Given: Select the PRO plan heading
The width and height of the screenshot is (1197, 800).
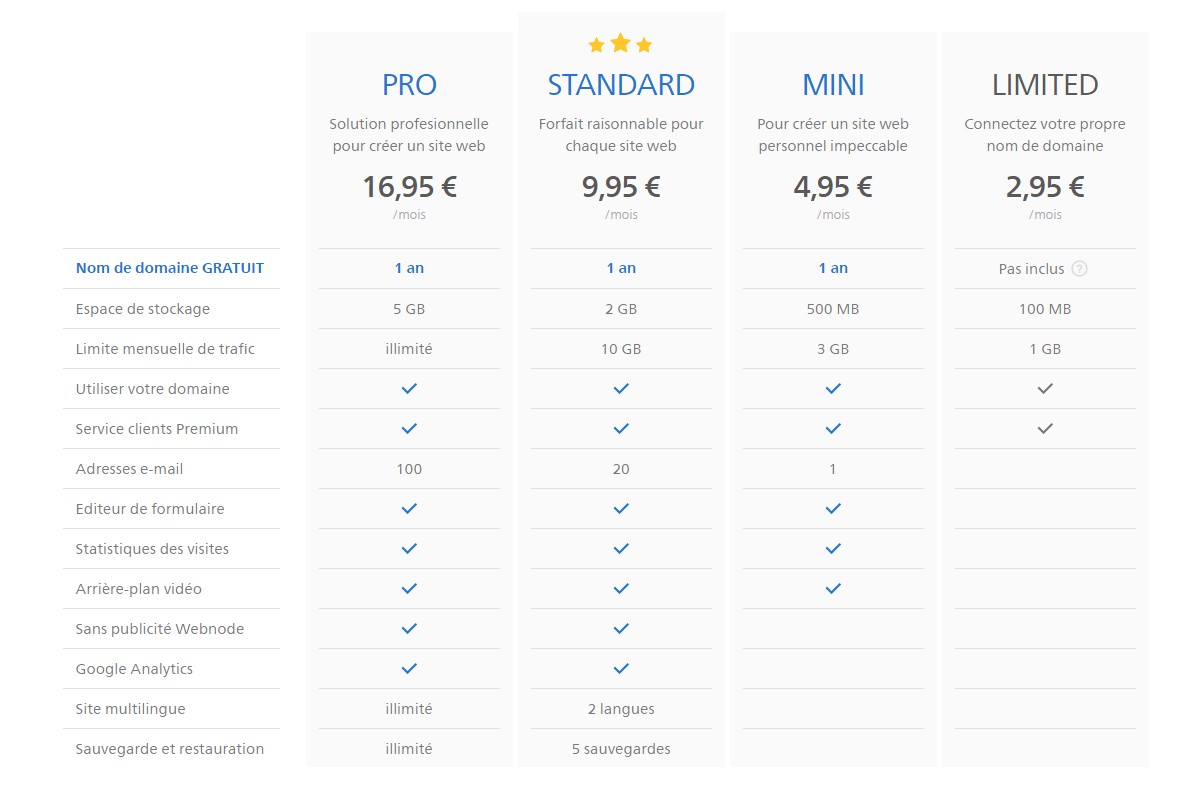Looking at the screenshot, I should pos(409,85).
